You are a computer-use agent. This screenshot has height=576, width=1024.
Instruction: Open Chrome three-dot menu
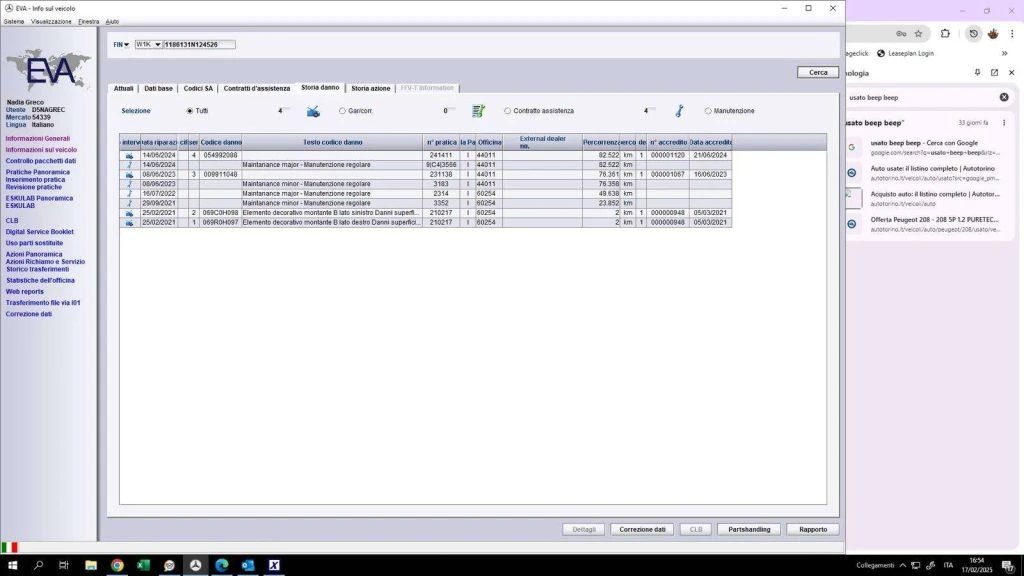coord(1012,33)
